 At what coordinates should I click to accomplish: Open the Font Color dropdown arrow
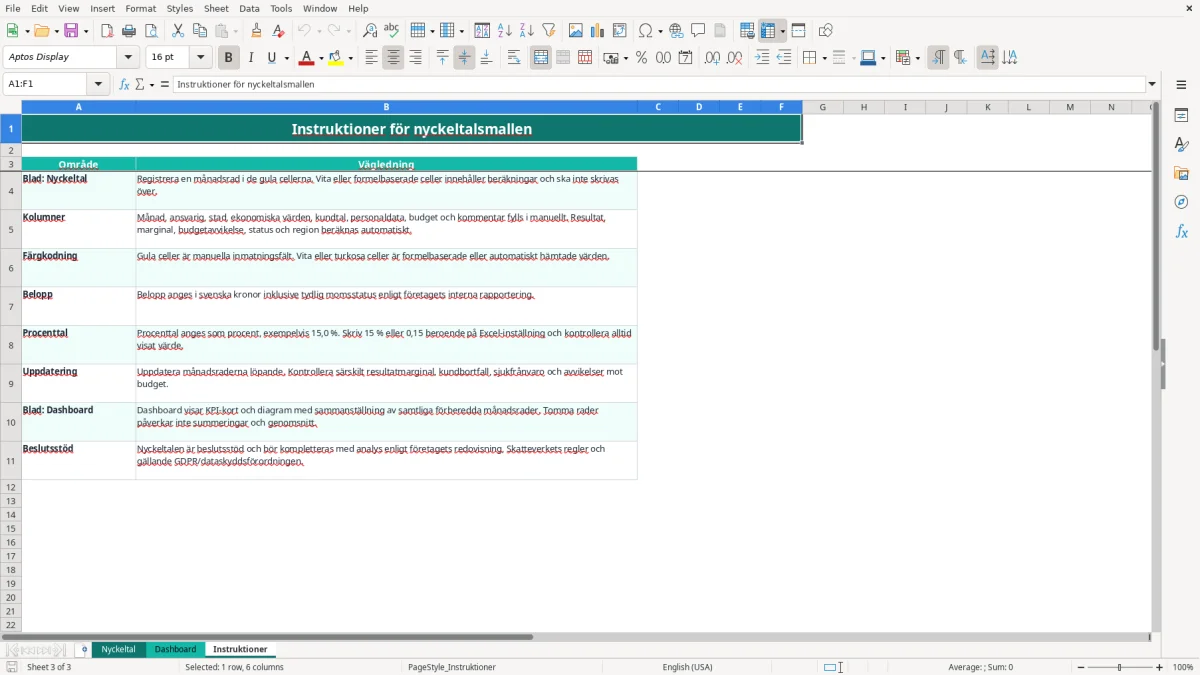coord(321,58)
